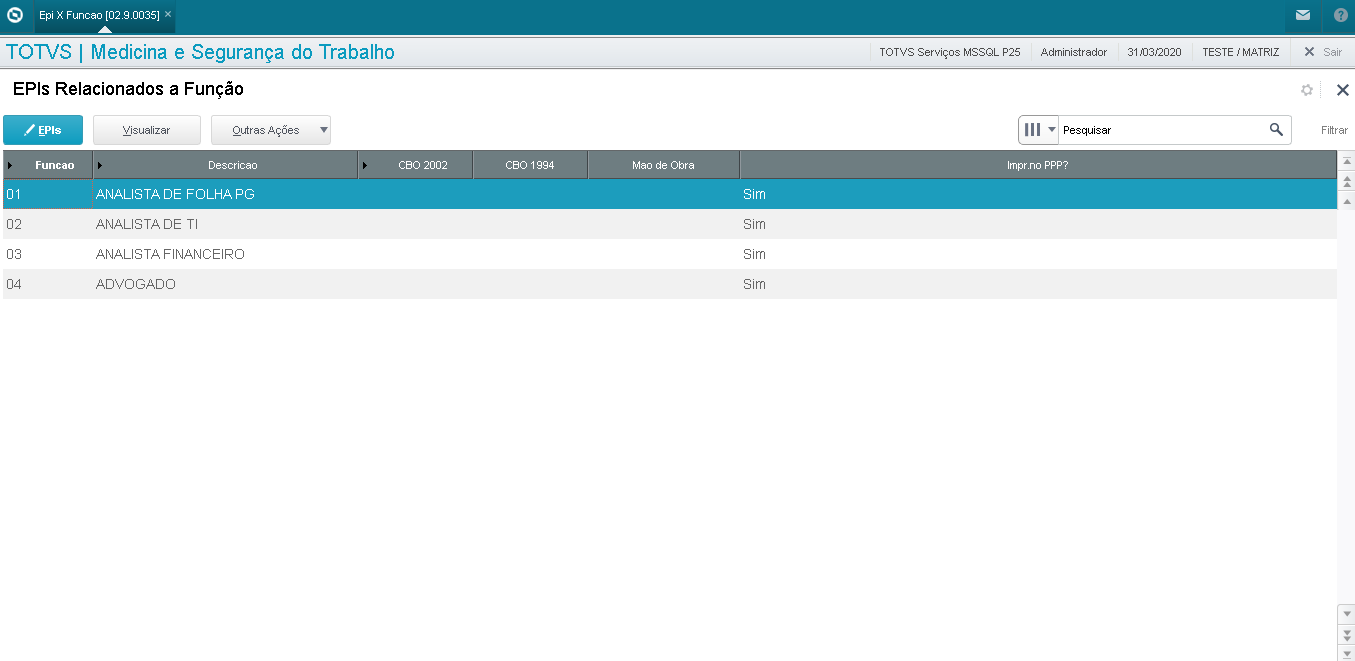Click the single down arrow scroll button
The width and height of the screenshot is (1355, 661).
[1347, 613]
